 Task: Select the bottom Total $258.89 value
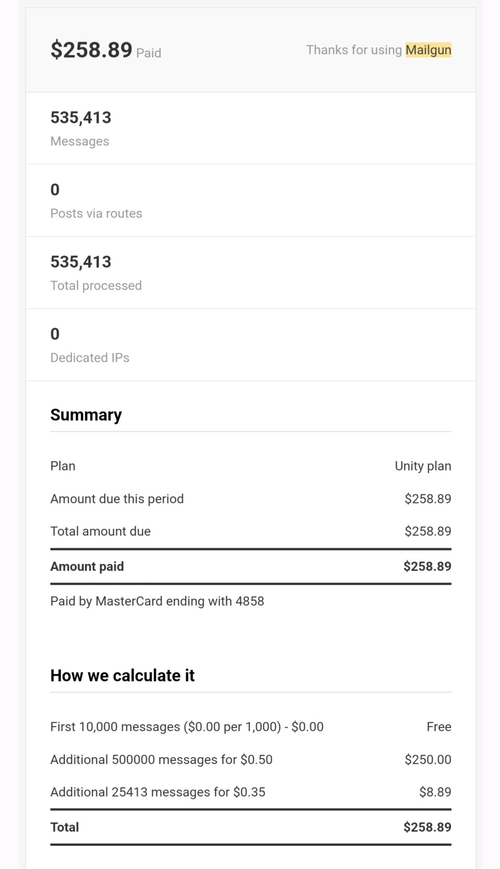(427, 827)
